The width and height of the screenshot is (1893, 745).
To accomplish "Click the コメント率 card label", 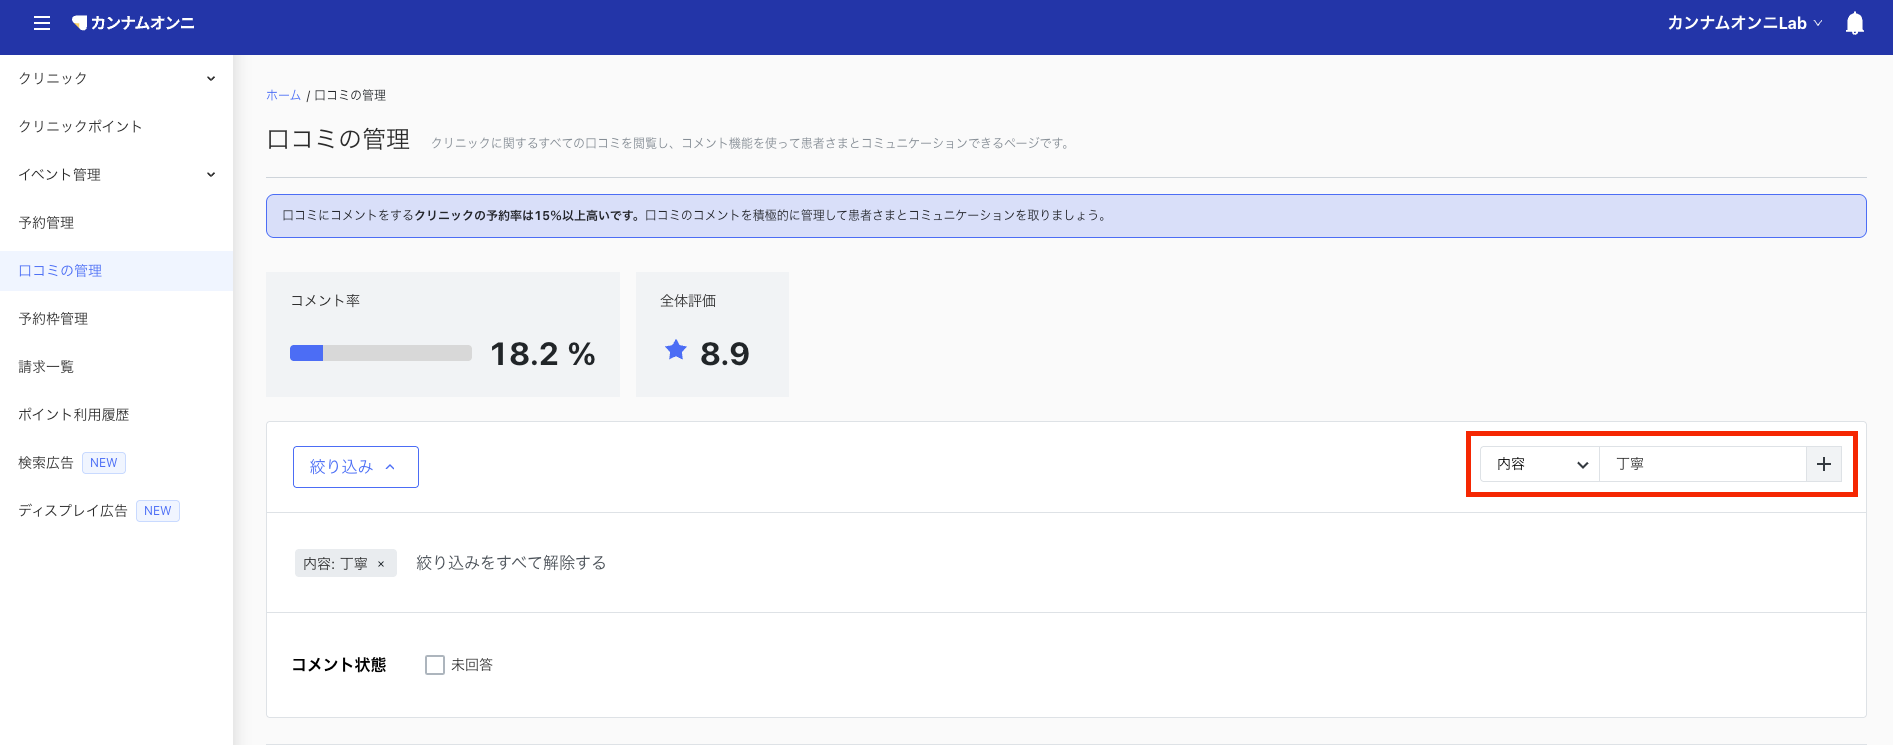I will pos(325,301).
